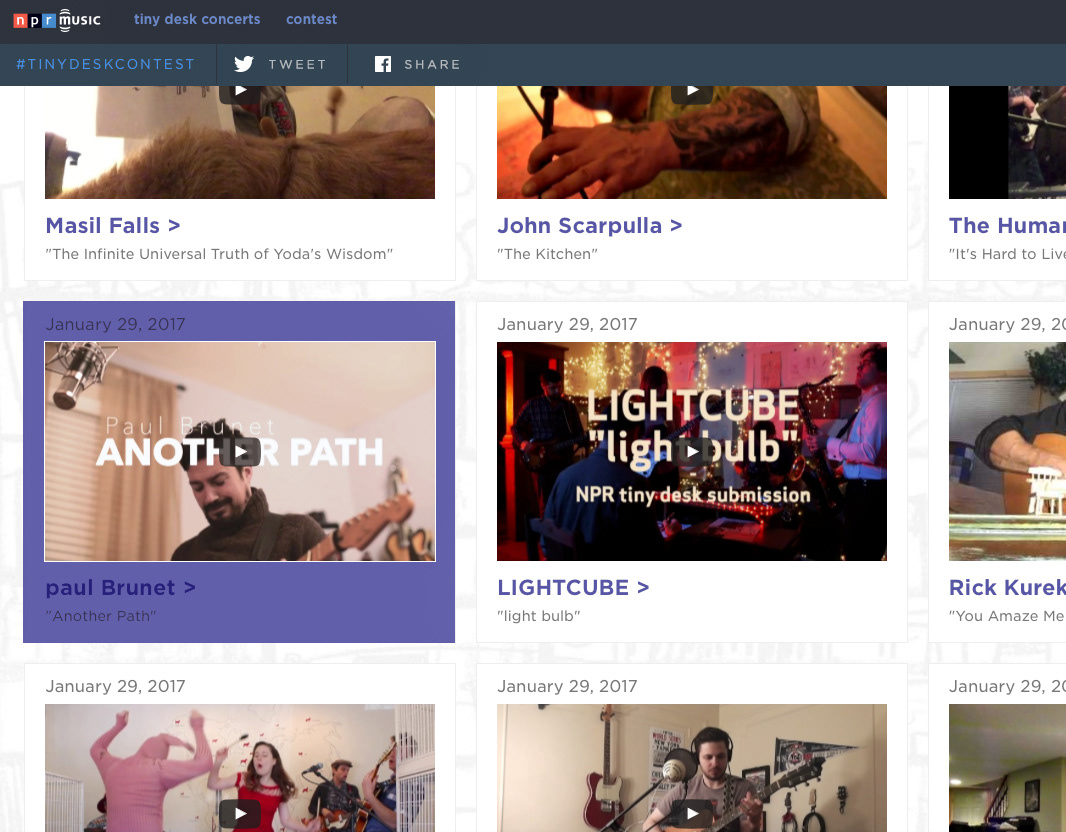Open the contest menu item
Image resolution: width=1066 pixels, height=832 pixels.
(x=311, y=19)
